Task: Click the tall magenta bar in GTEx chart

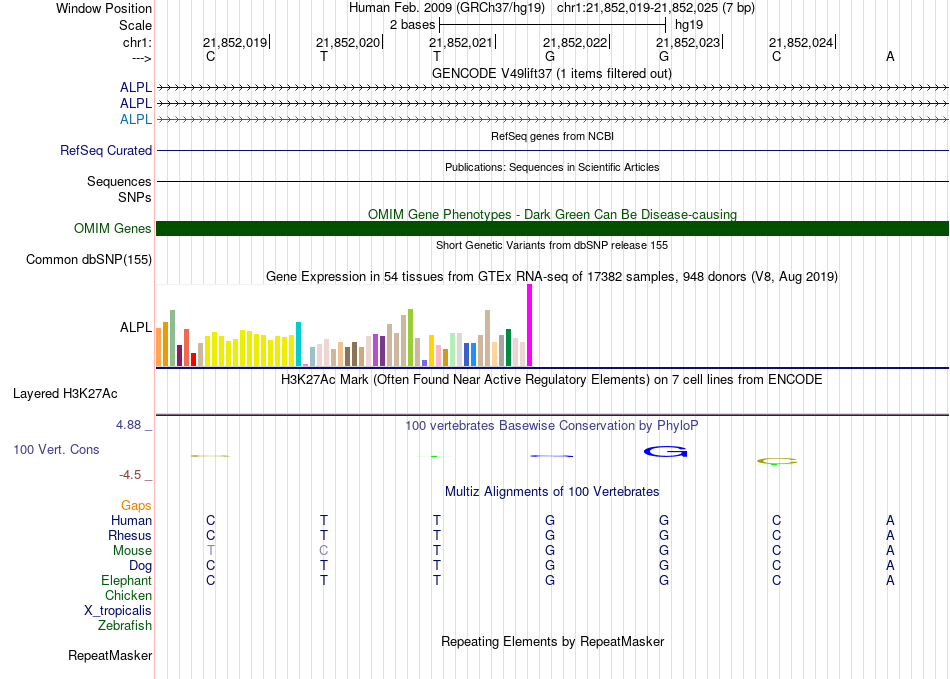Action: pyautogui.click(x=530, y=325)
